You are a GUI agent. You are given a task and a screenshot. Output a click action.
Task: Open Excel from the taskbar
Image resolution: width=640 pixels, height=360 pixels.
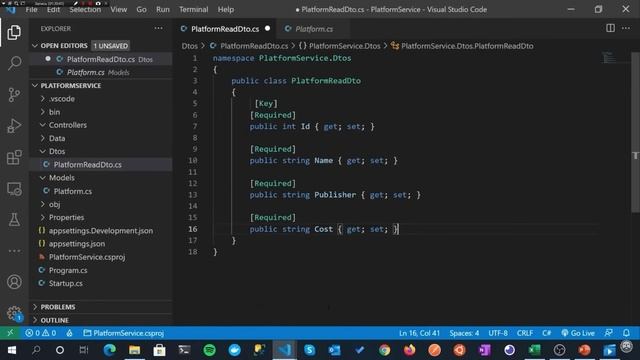[534, 350]
